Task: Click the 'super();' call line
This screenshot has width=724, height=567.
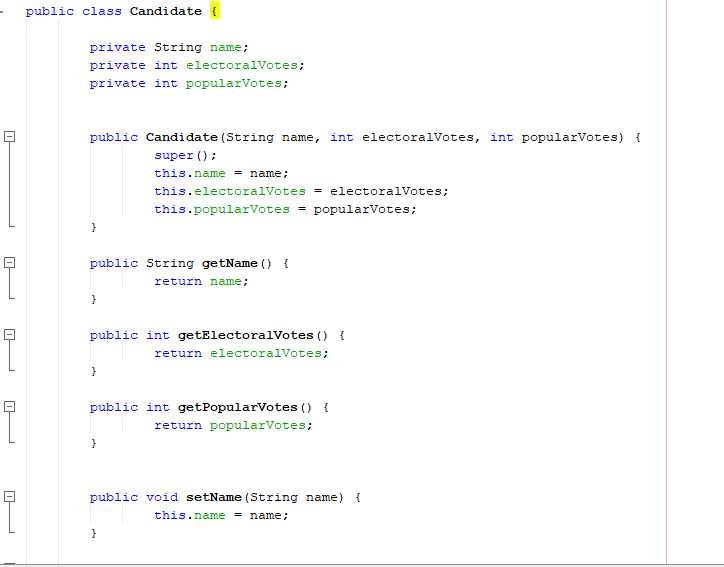Action: coord(185,156)
